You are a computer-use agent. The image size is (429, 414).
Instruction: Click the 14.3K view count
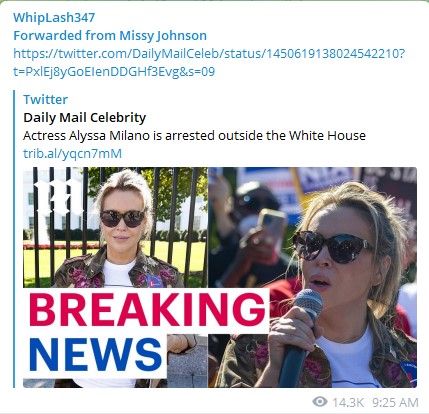click(x=348, y=402)
